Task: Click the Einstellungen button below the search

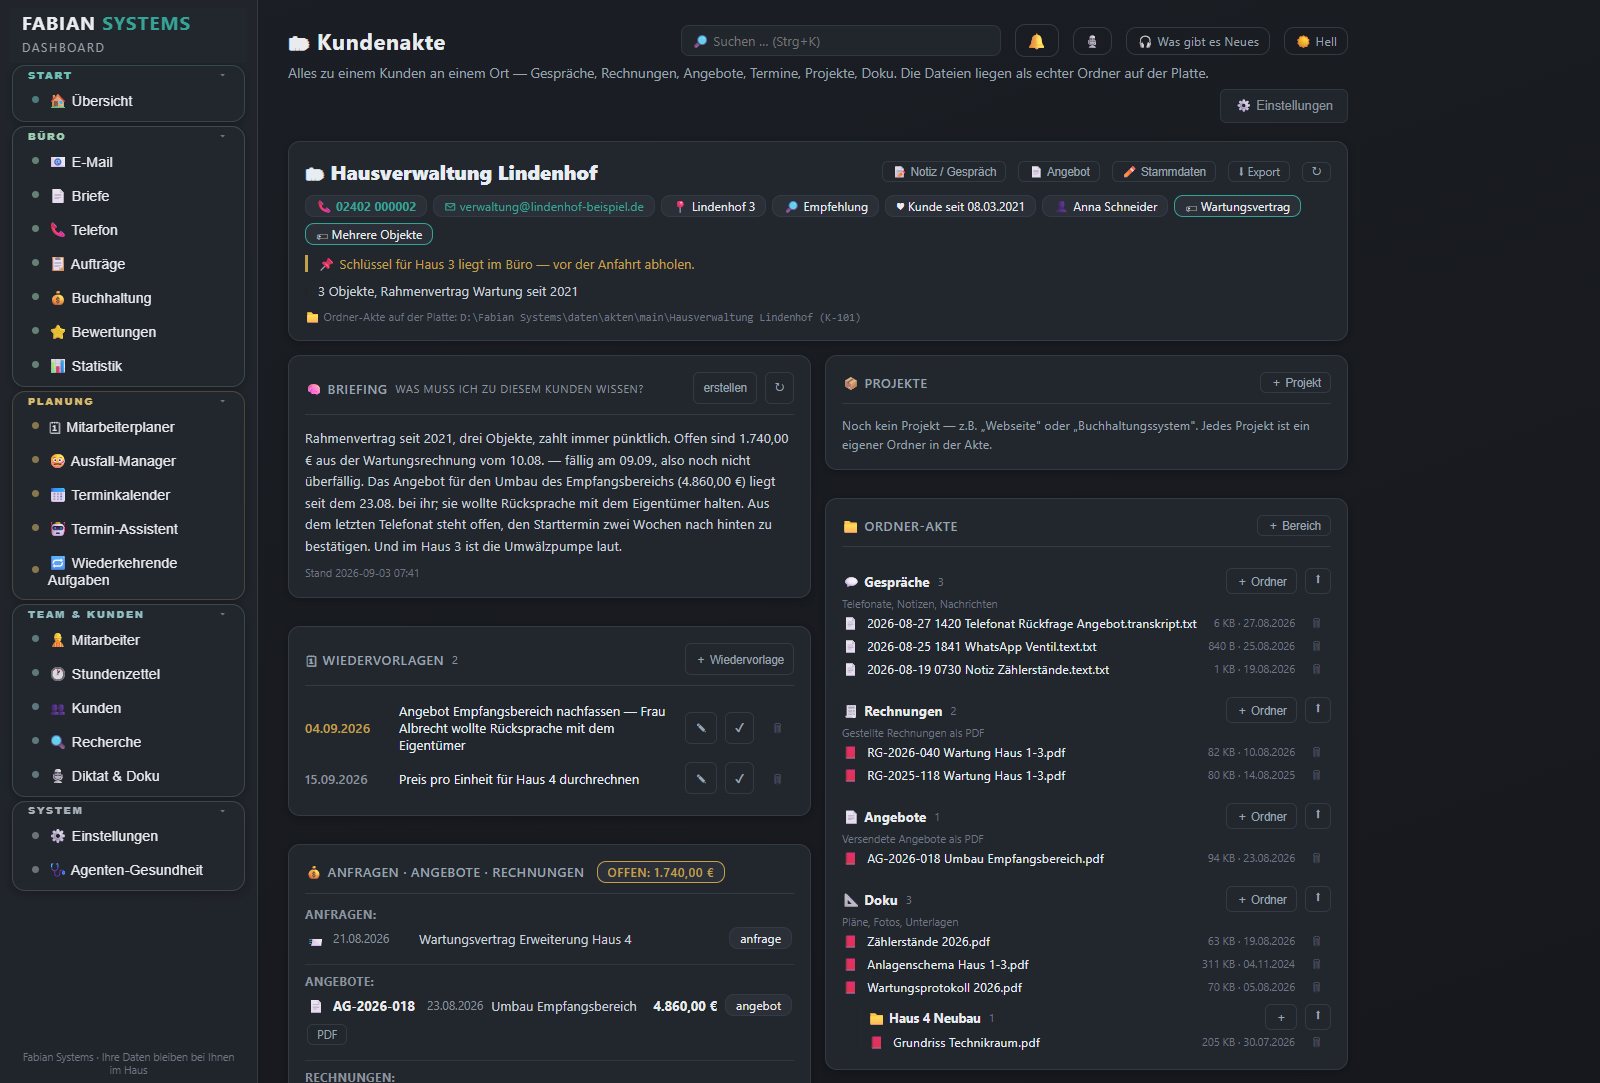Action: point(1284,106)
